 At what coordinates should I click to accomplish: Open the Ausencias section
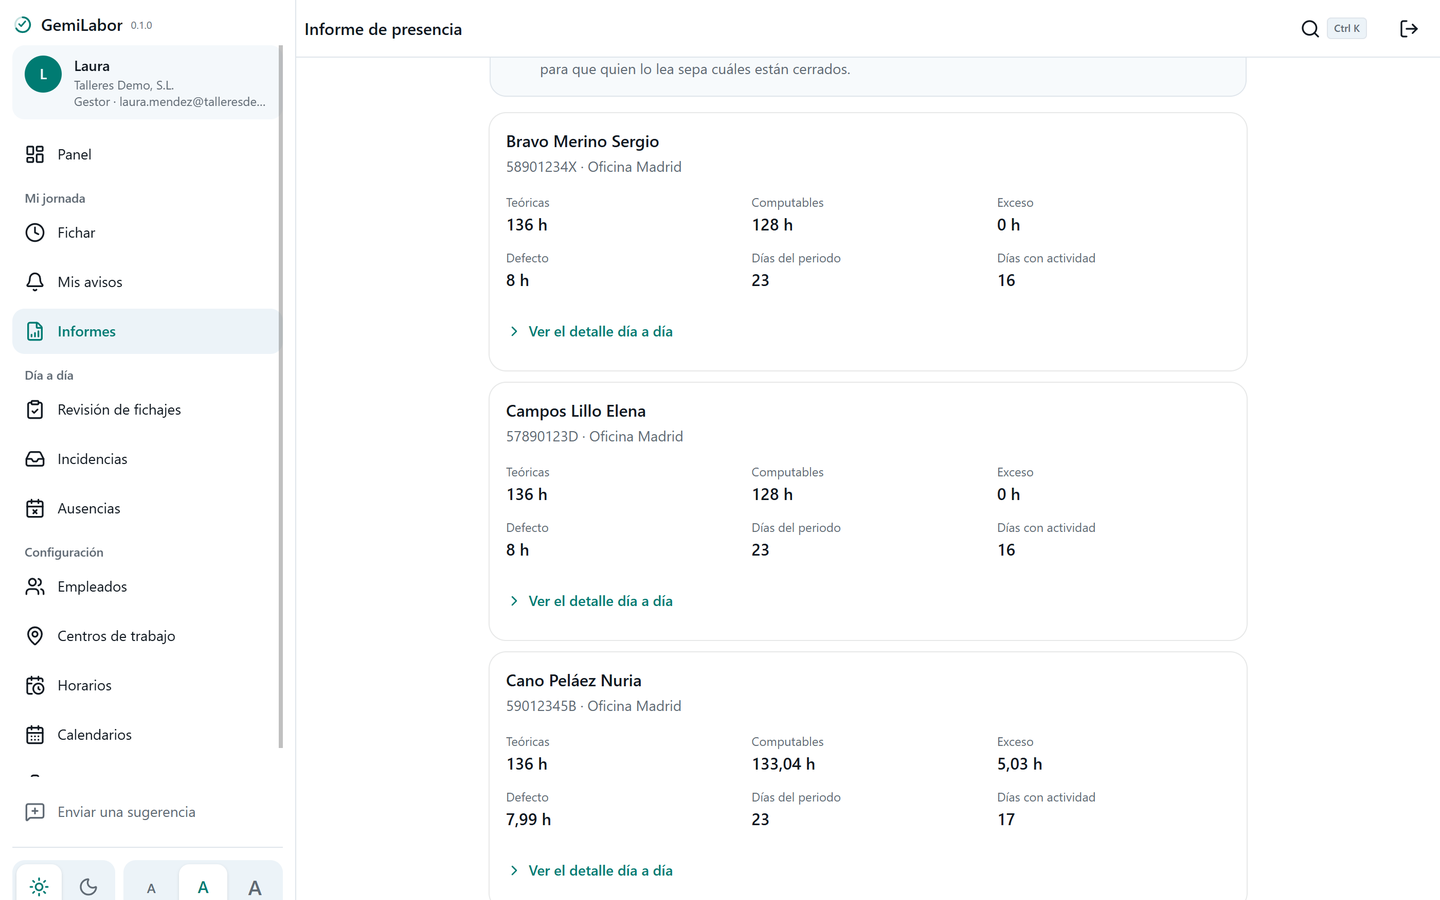click(146, 508)
